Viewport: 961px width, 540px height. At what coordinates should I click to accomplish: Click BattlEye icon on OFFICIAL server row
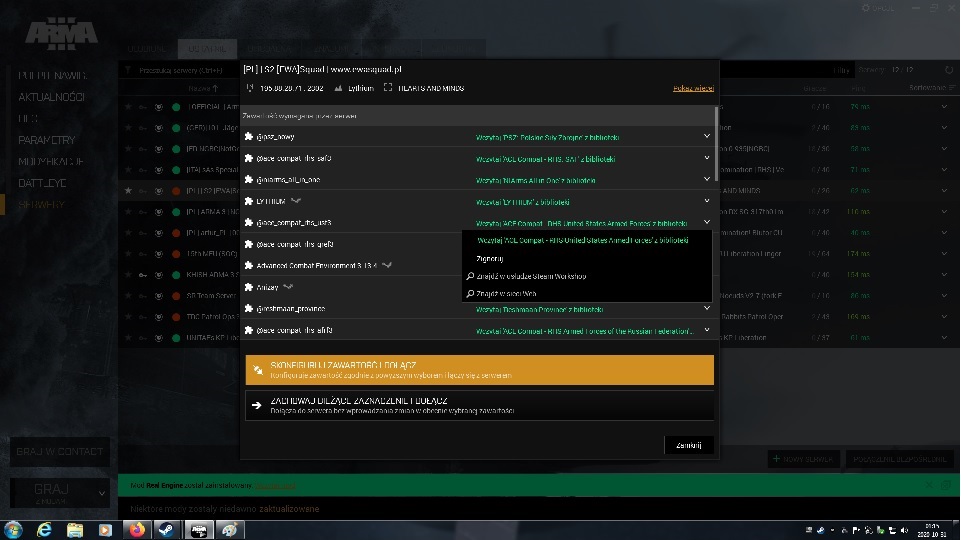[x=159, y=107]
